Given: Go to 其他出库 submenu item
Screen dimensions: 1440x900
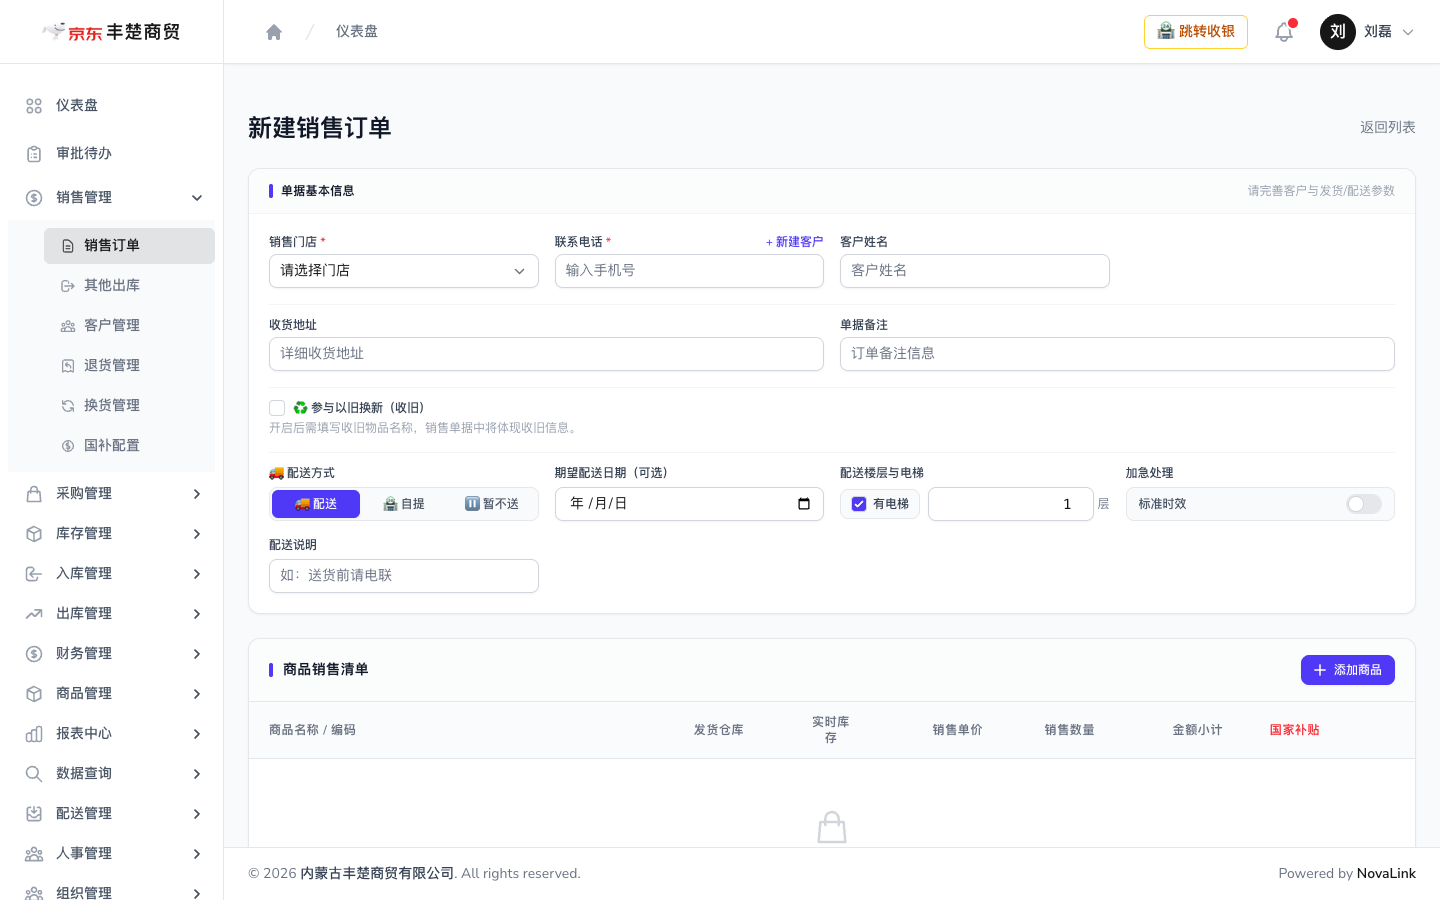Looking at the screenshot, I should pyautogui.click(x=129, y=286).
